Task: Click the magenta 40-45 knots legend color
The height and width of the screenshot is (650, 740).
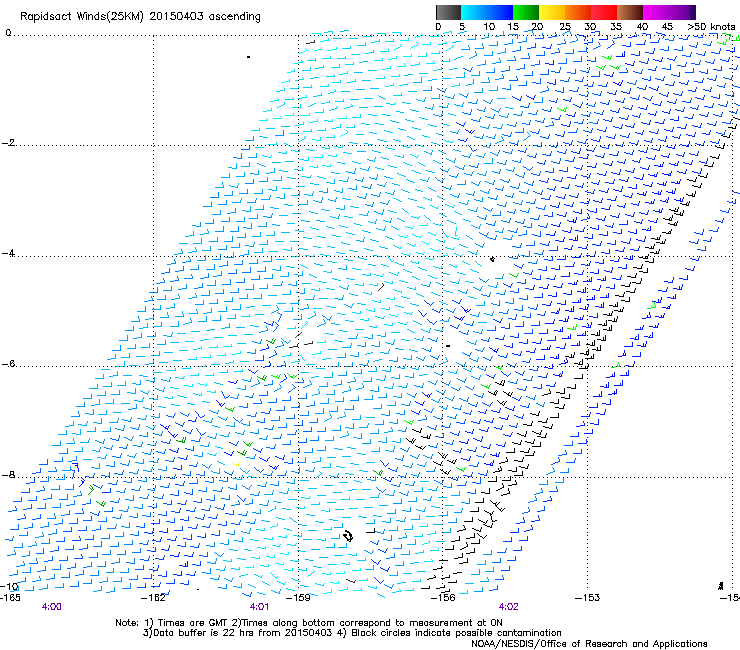Action: pos(656,12)
